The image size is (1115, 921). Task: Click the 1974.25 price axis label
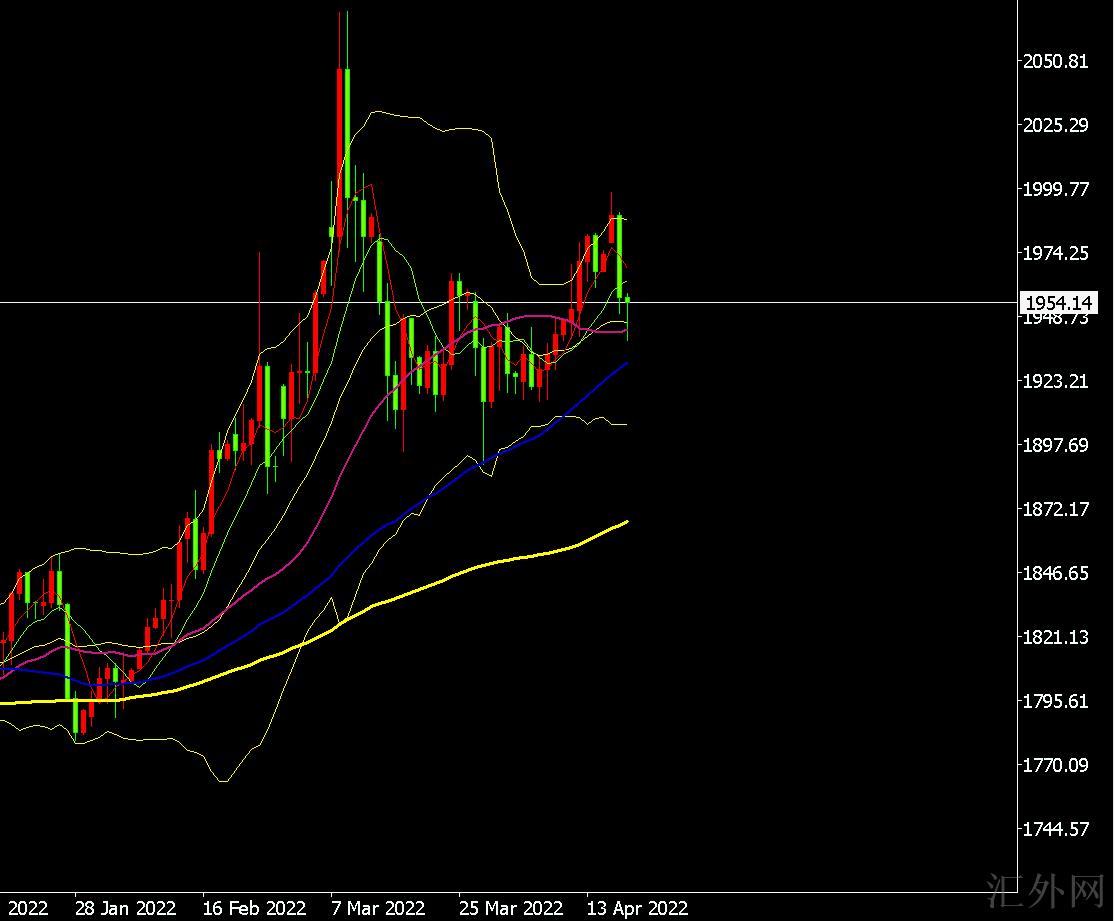(x=1054, y=253)
